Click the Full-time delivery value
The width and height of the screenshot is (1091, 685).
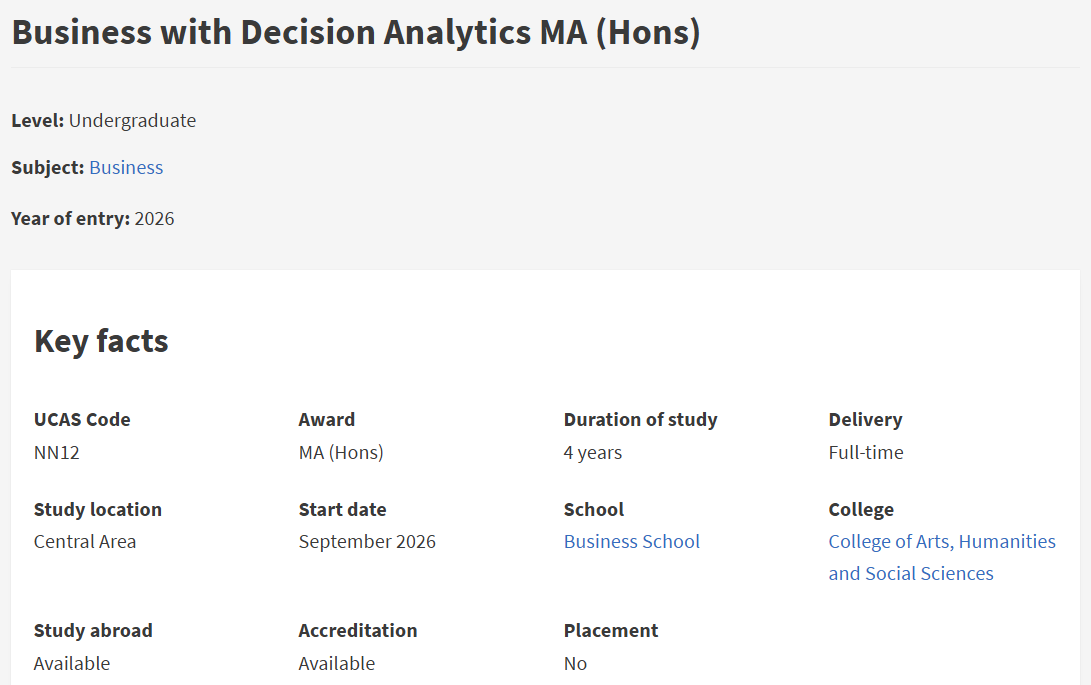pos(865,453)
